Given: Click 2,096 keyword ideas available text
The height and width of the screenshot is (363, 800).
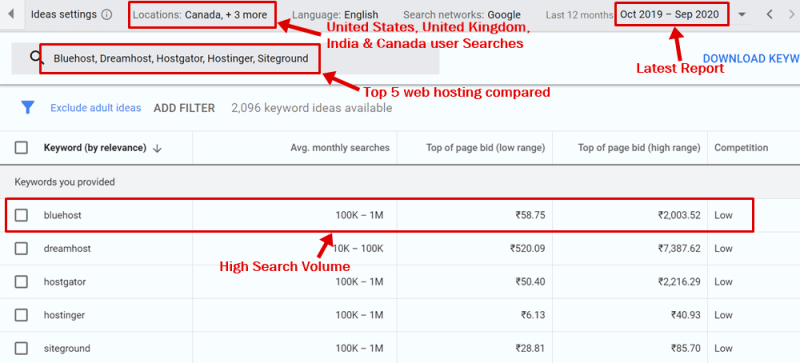Looking at the screenshot, I should tap(311, 108).
